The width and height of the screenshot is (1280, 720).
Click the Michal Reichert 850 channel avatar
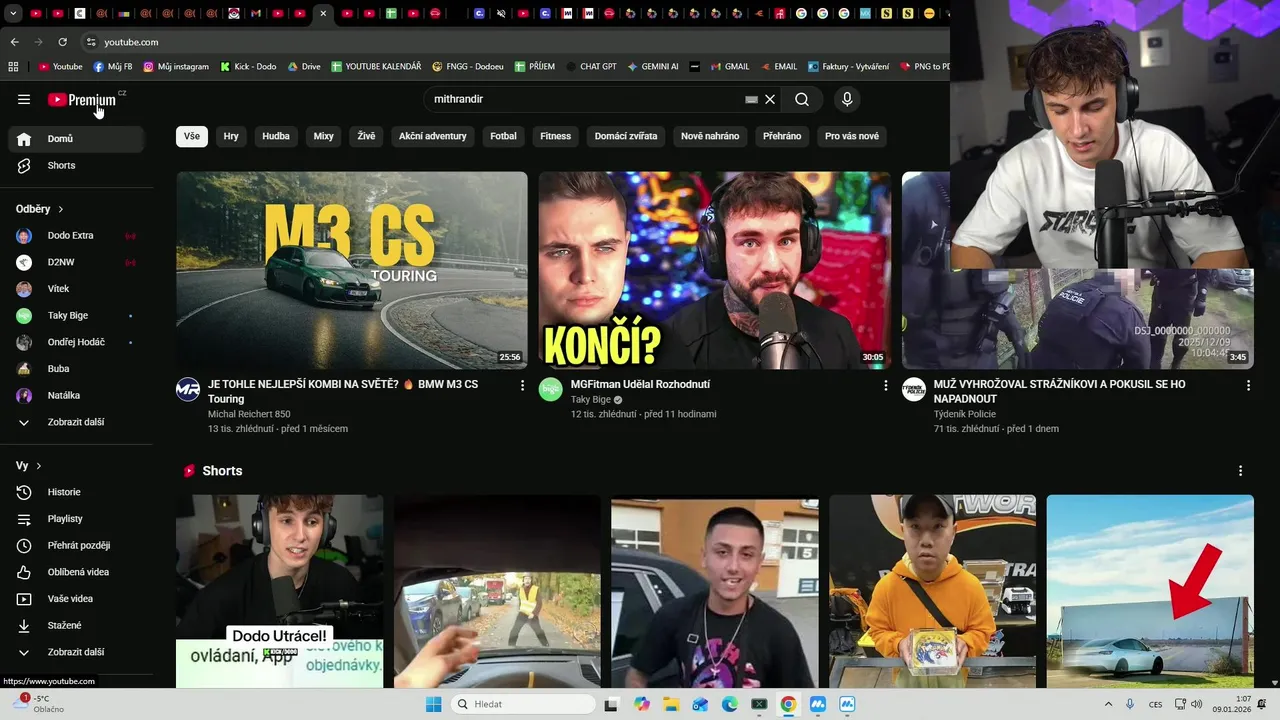[x=188, y=390]
